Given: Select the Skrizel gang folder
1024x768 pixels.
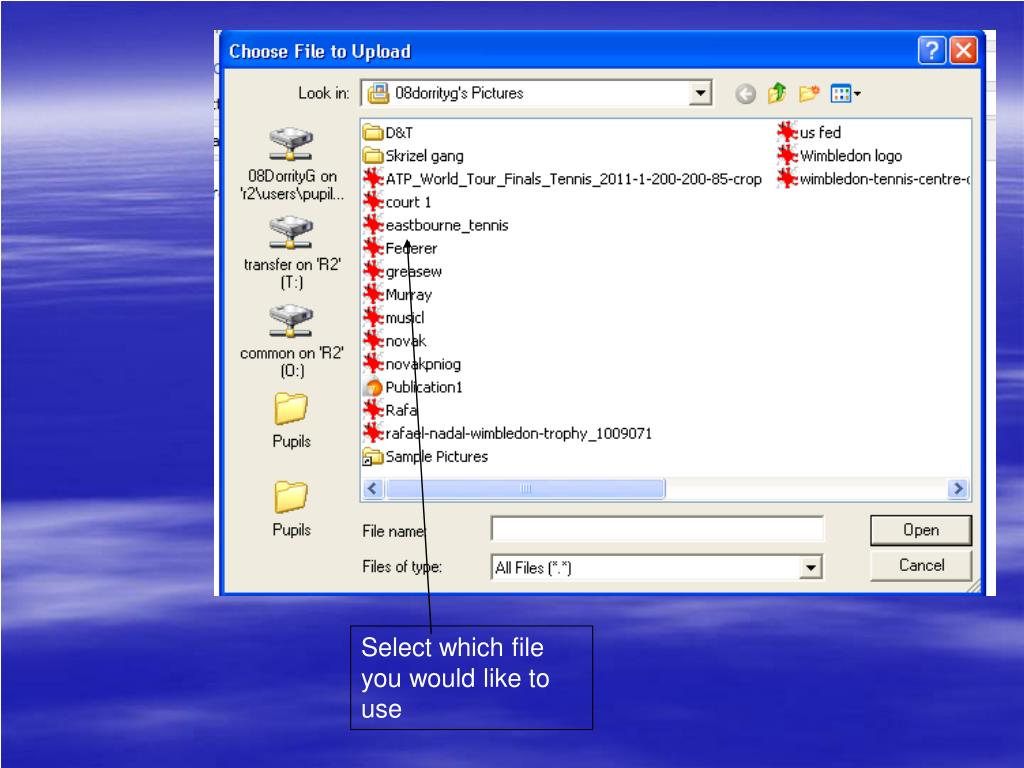Looking at the screenshot, I should click(413, 156).
